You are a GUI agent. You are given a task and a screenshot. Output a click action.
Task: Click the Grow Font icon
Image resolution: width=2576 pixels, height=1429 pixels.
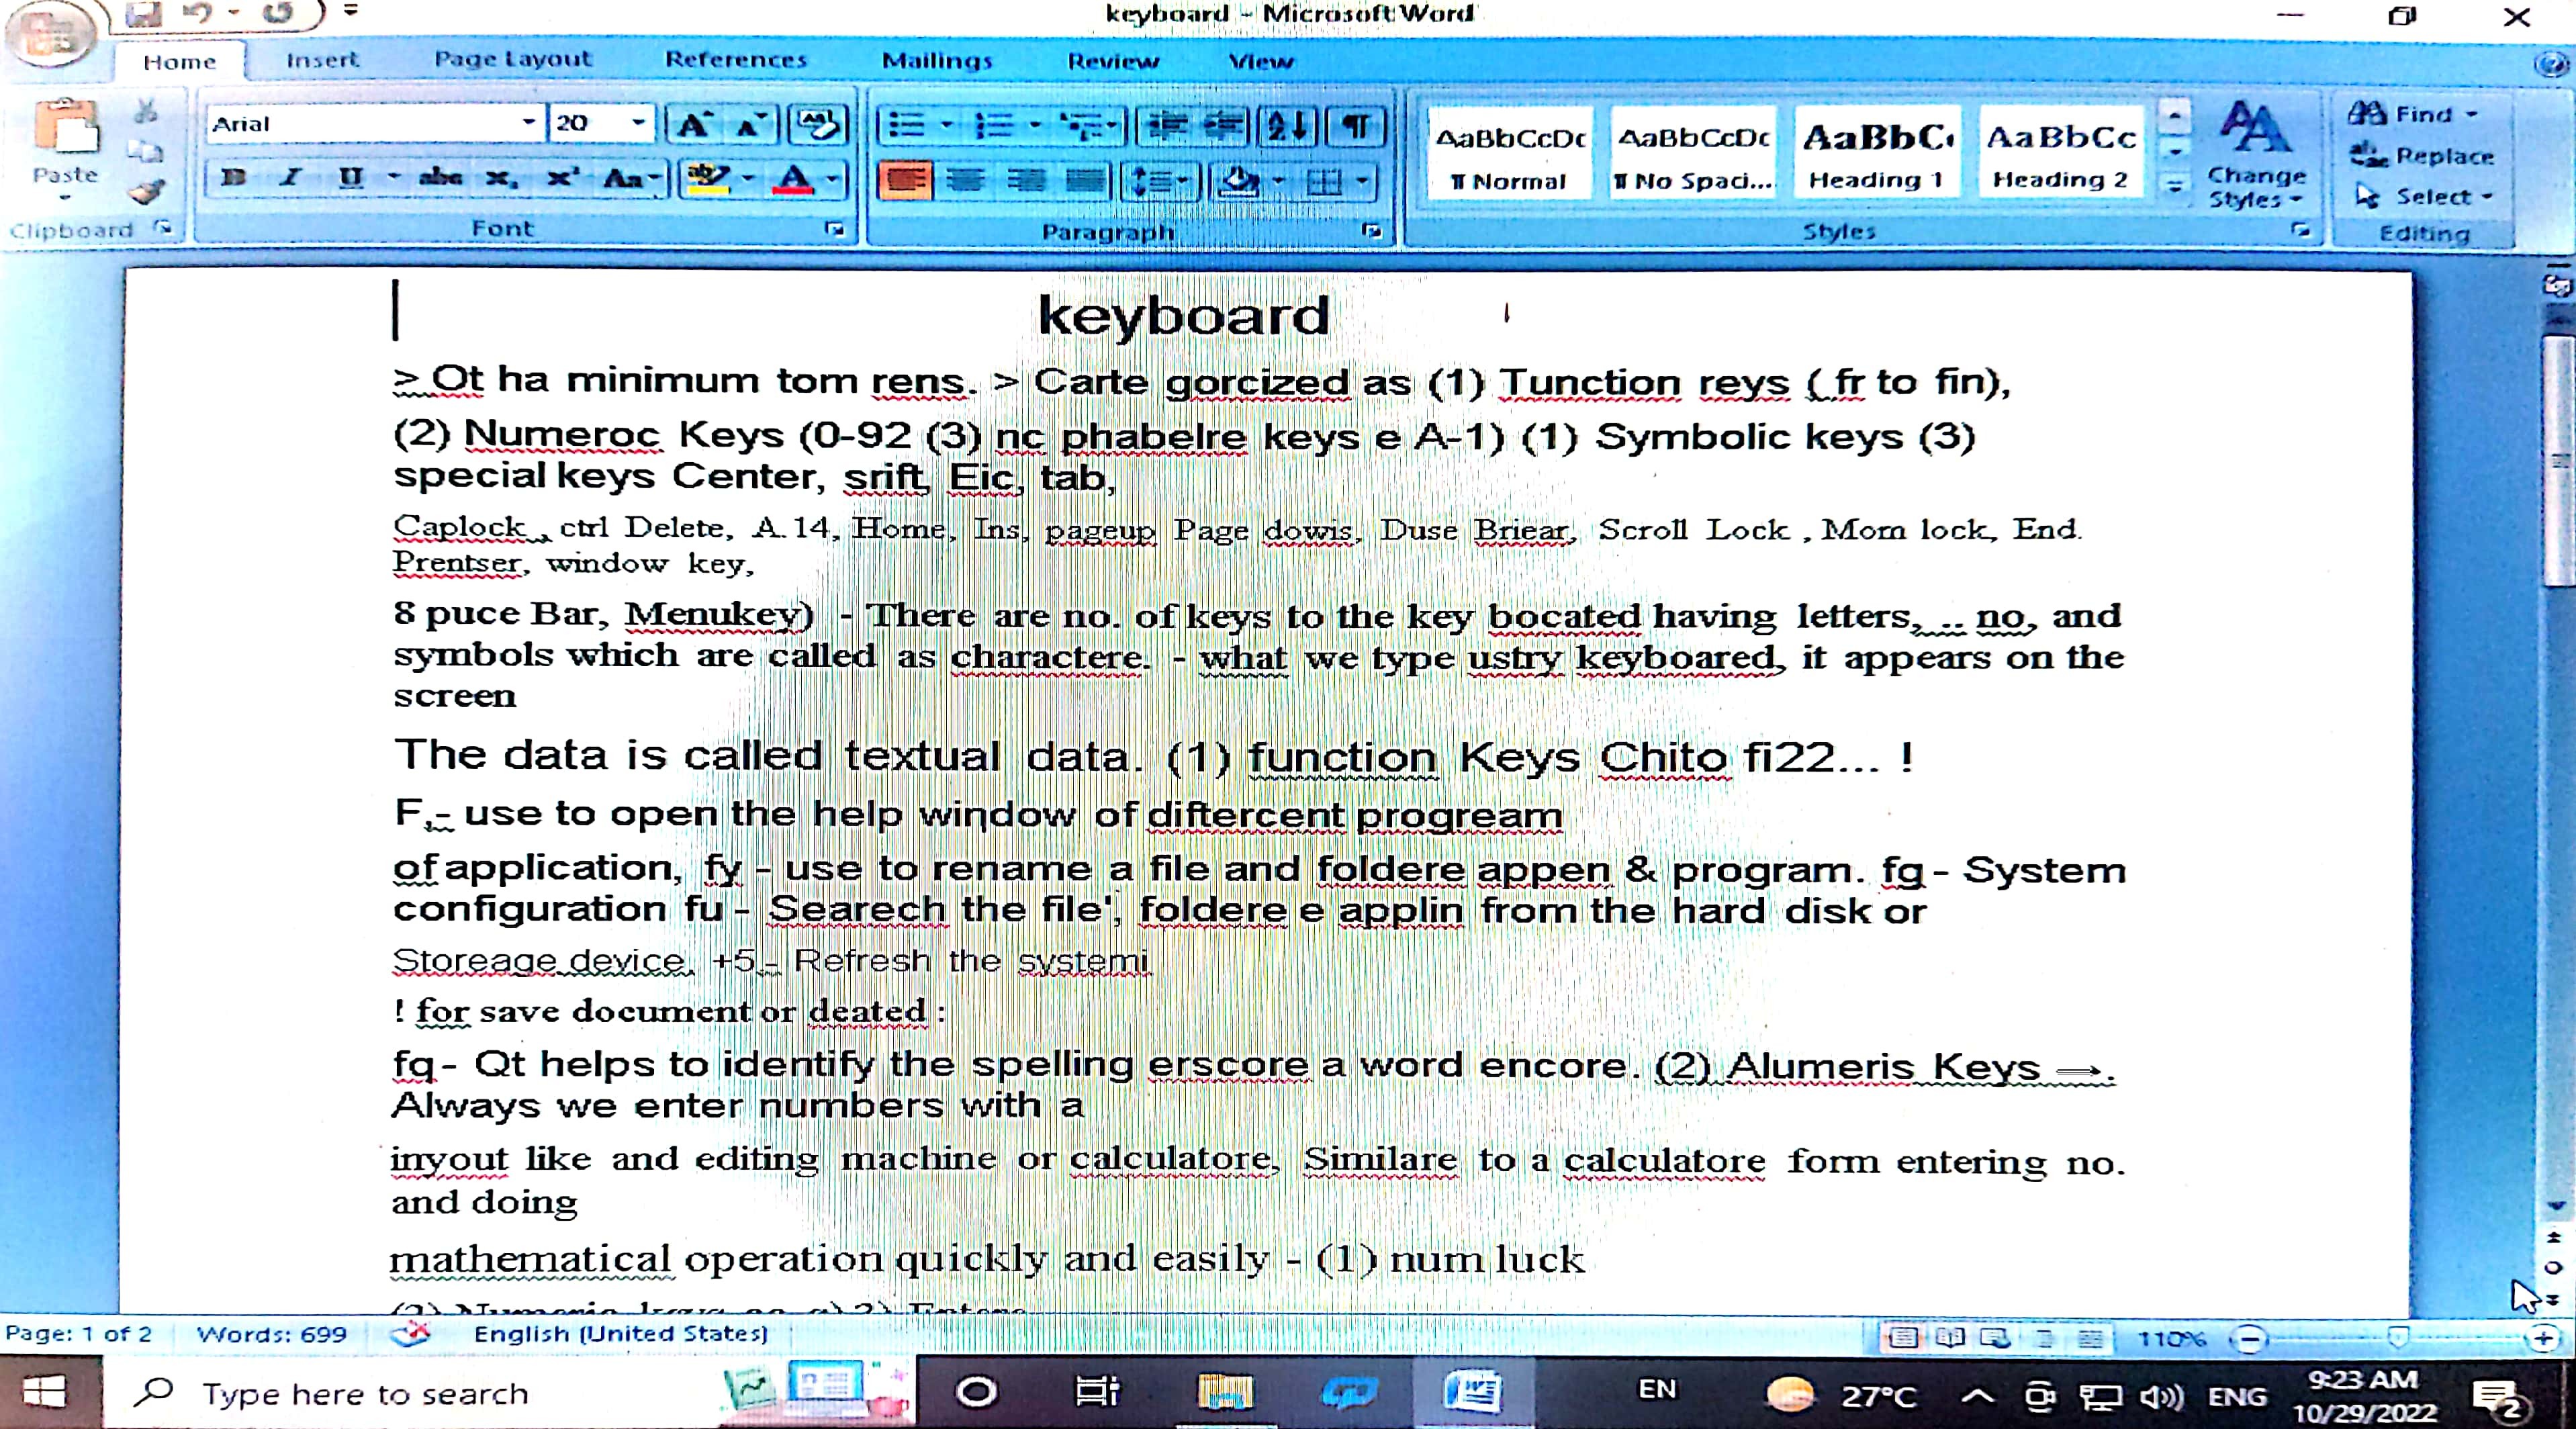[693, 125]
